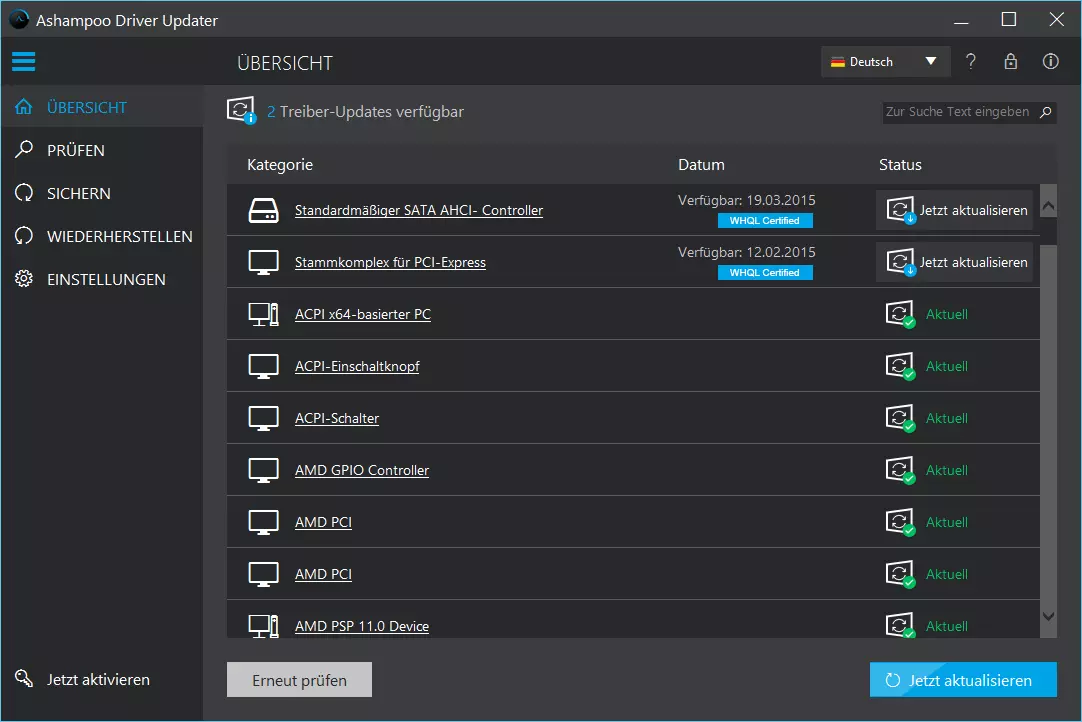This screenshot has width=1082, height=722.
Task: Click the lock icon in the header
Action: (x=1010, y=61)
